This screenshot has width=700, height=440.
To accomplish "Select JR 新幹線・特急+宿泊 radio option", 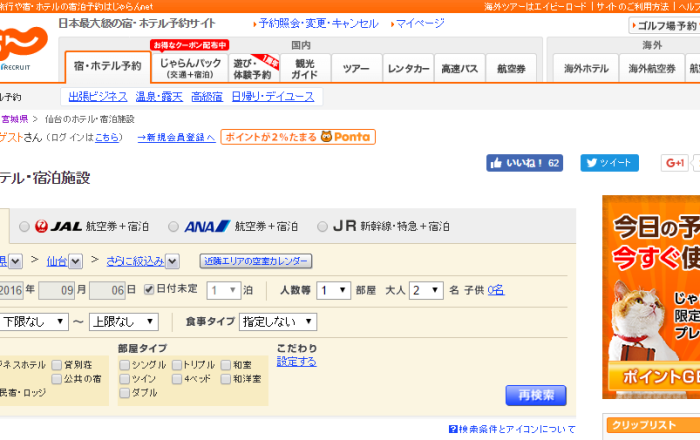I will coord(322,227).
